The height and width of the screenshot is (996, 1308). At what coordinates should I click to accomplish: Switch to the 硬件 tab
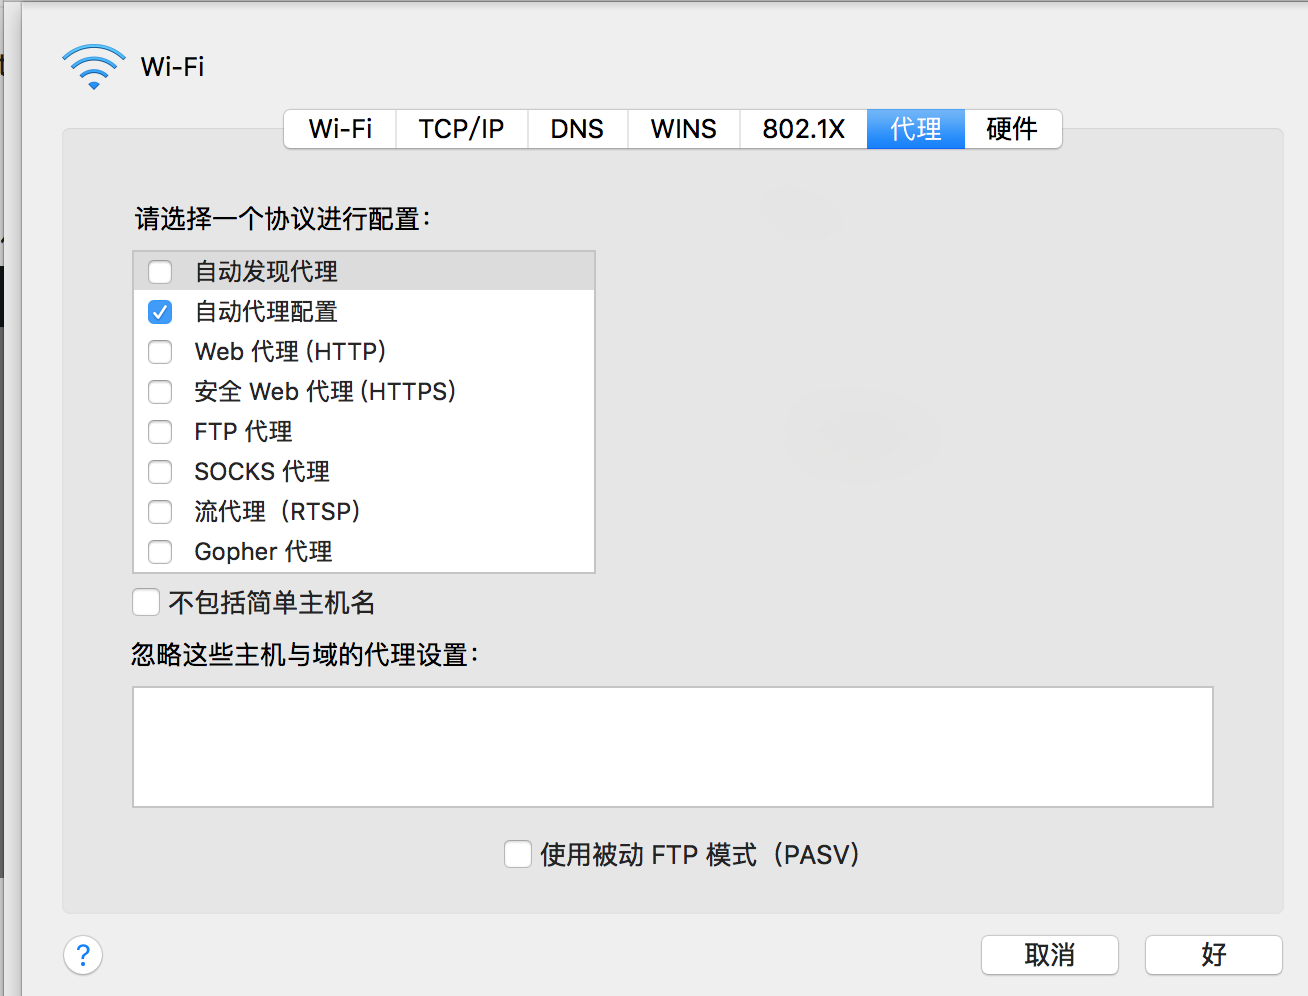tap(1012, 129)
